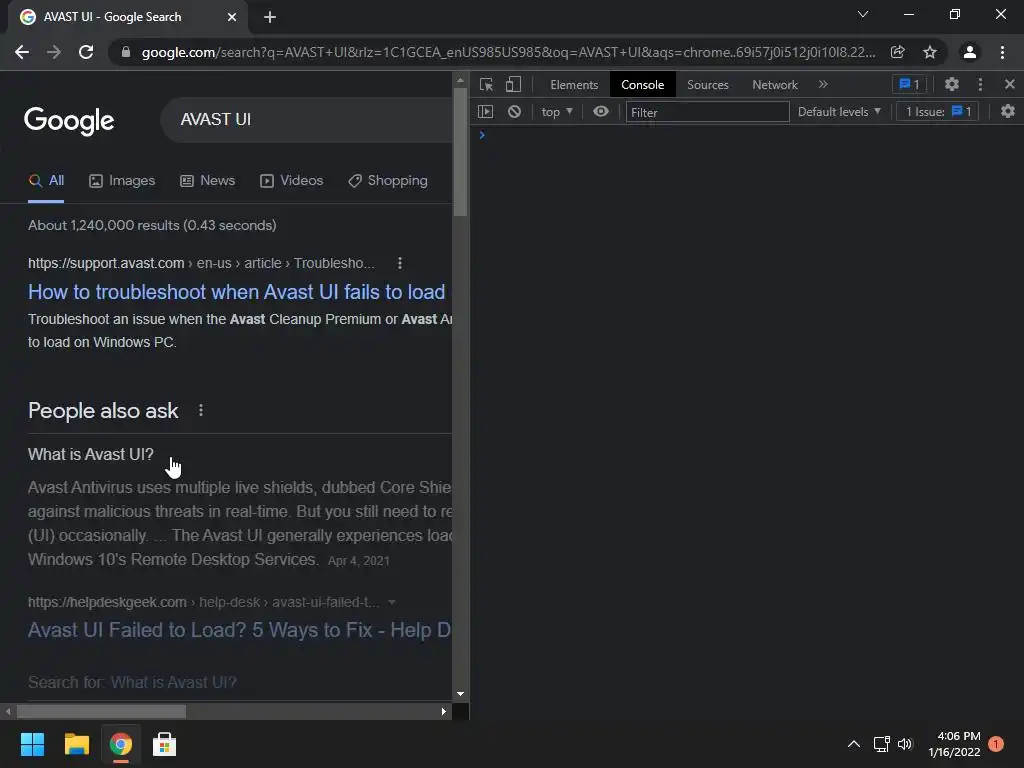Select the All results tab
The image size is (1024, 768).
pos(46,181)
